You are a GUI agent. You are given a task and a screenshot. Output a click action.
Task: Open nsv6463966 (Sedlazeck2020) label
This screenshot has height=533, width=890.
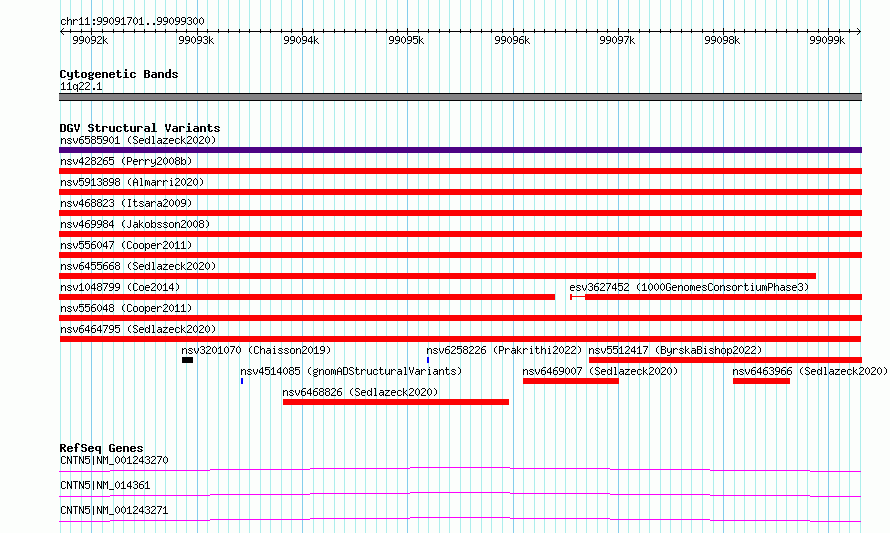coord(809,371)
